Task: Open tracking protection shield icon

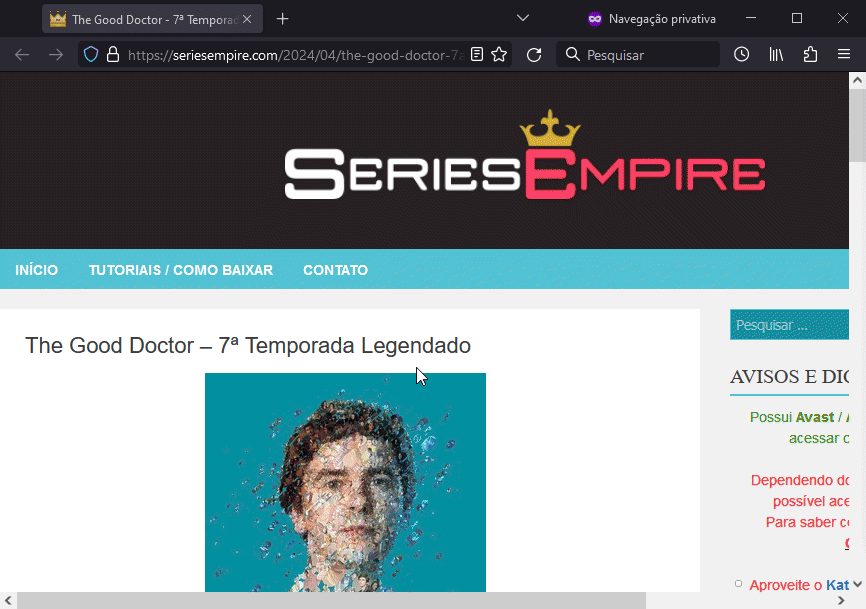Action: (91, 55)
